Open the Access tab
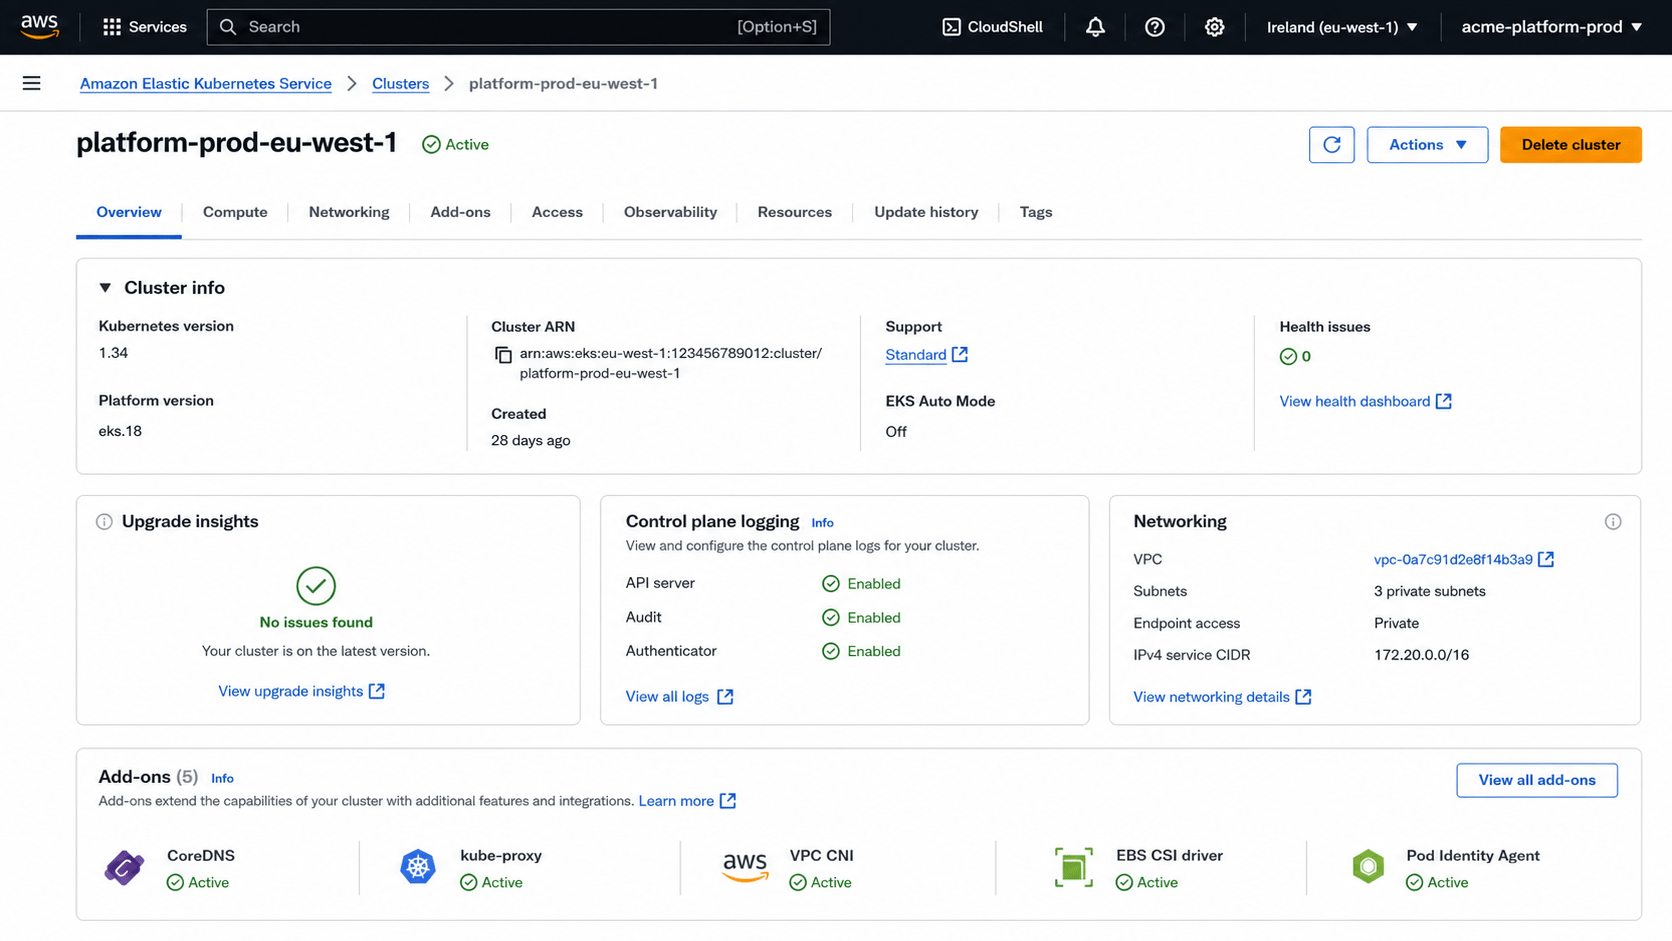Screen dimensions: 1672x941 (557, 212)
